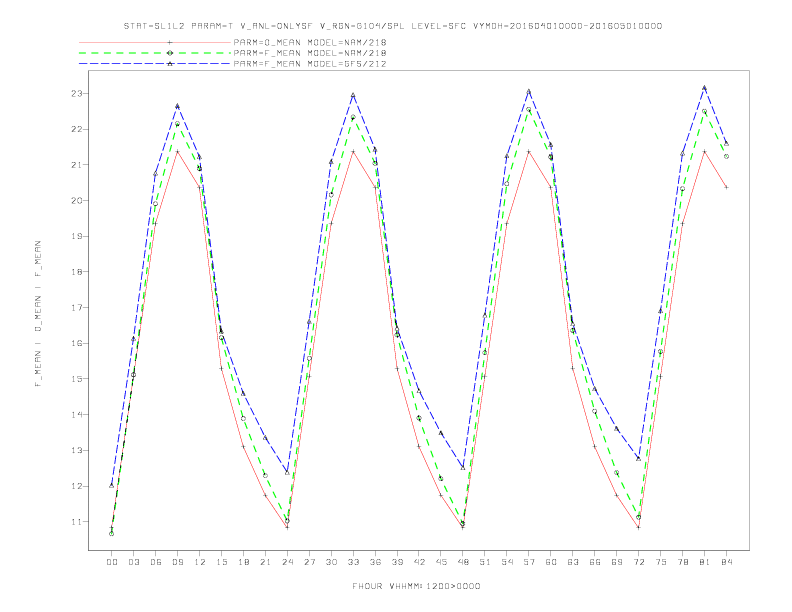Click x-axis tick label 81
Screen dimensions: 792x612
pos(705,562)
